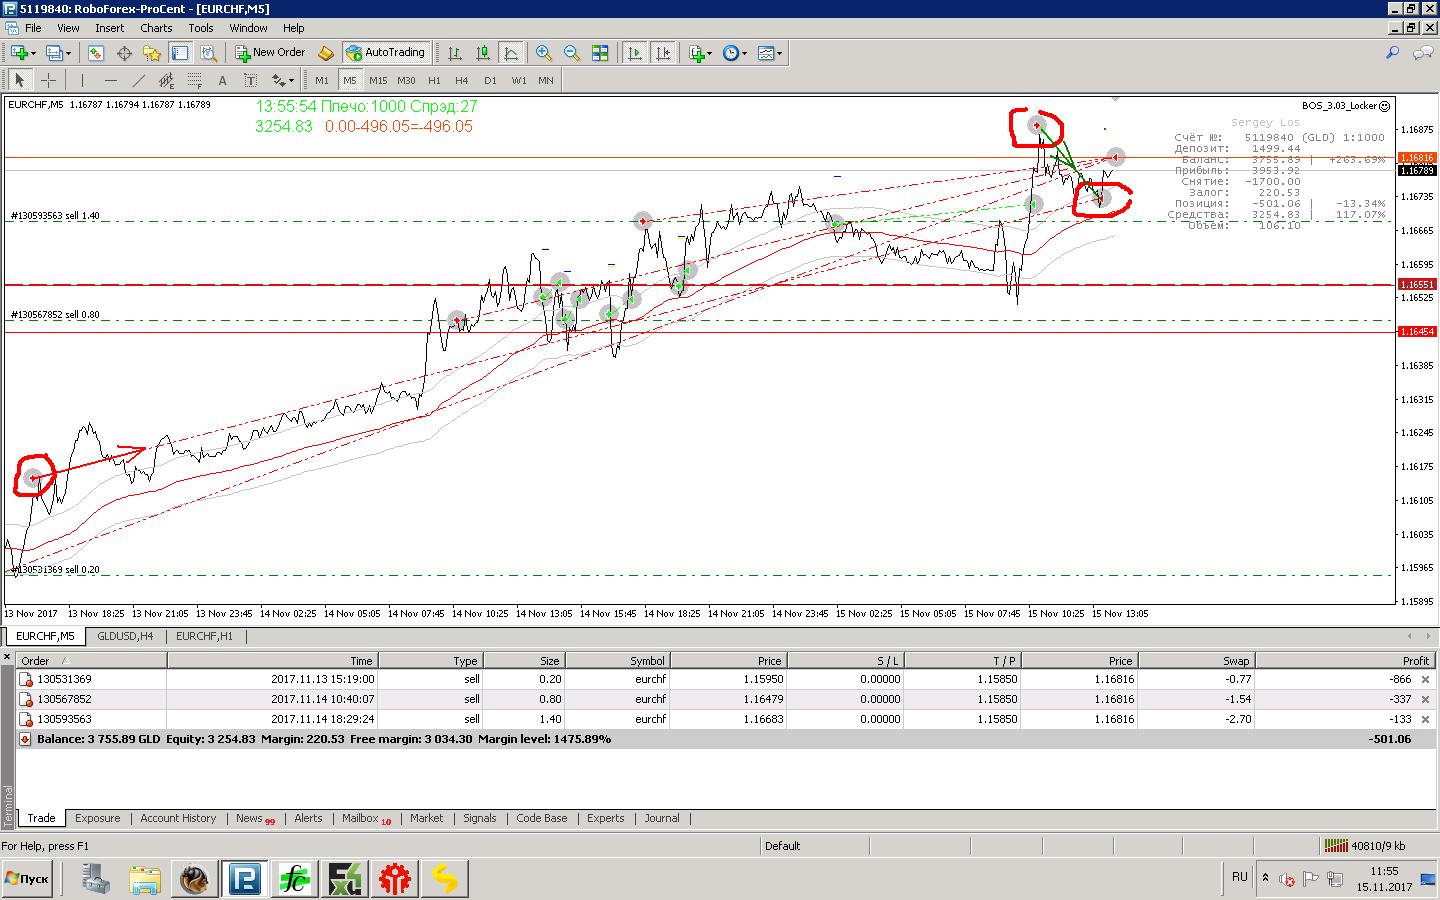This screenshot has width=1440, height=900.
Task: Sort orders by the Profit column
Action: [1345, 661]
